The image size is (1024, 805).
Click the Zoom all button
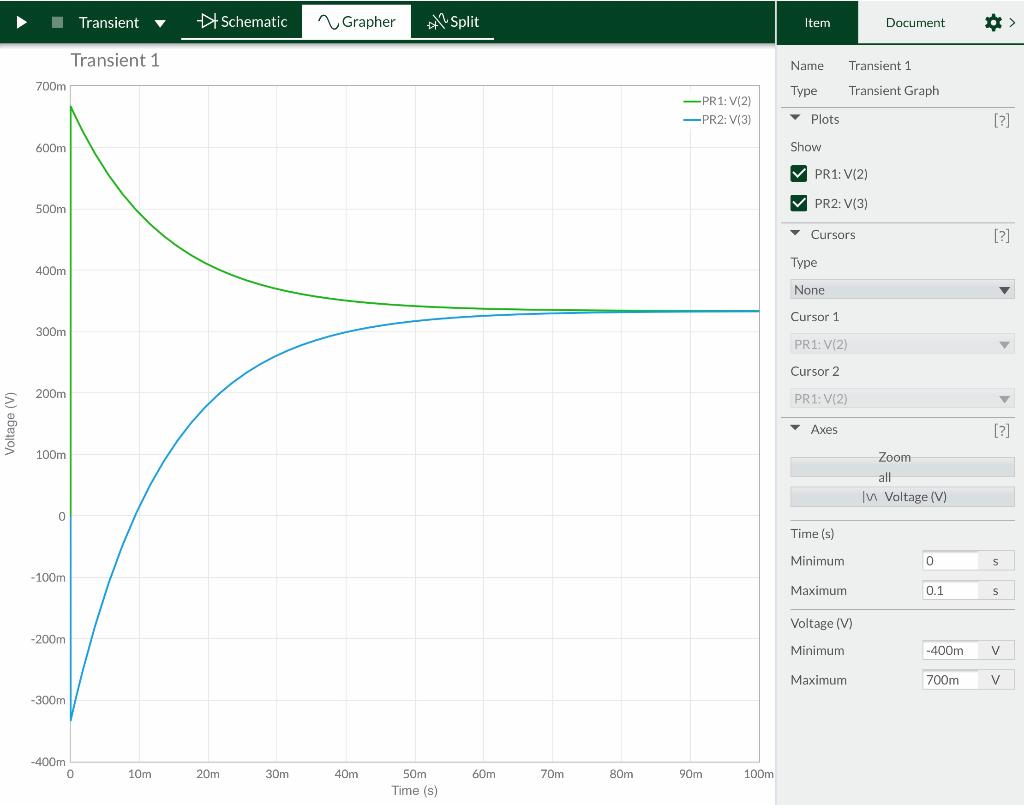[x=901, y=467]
